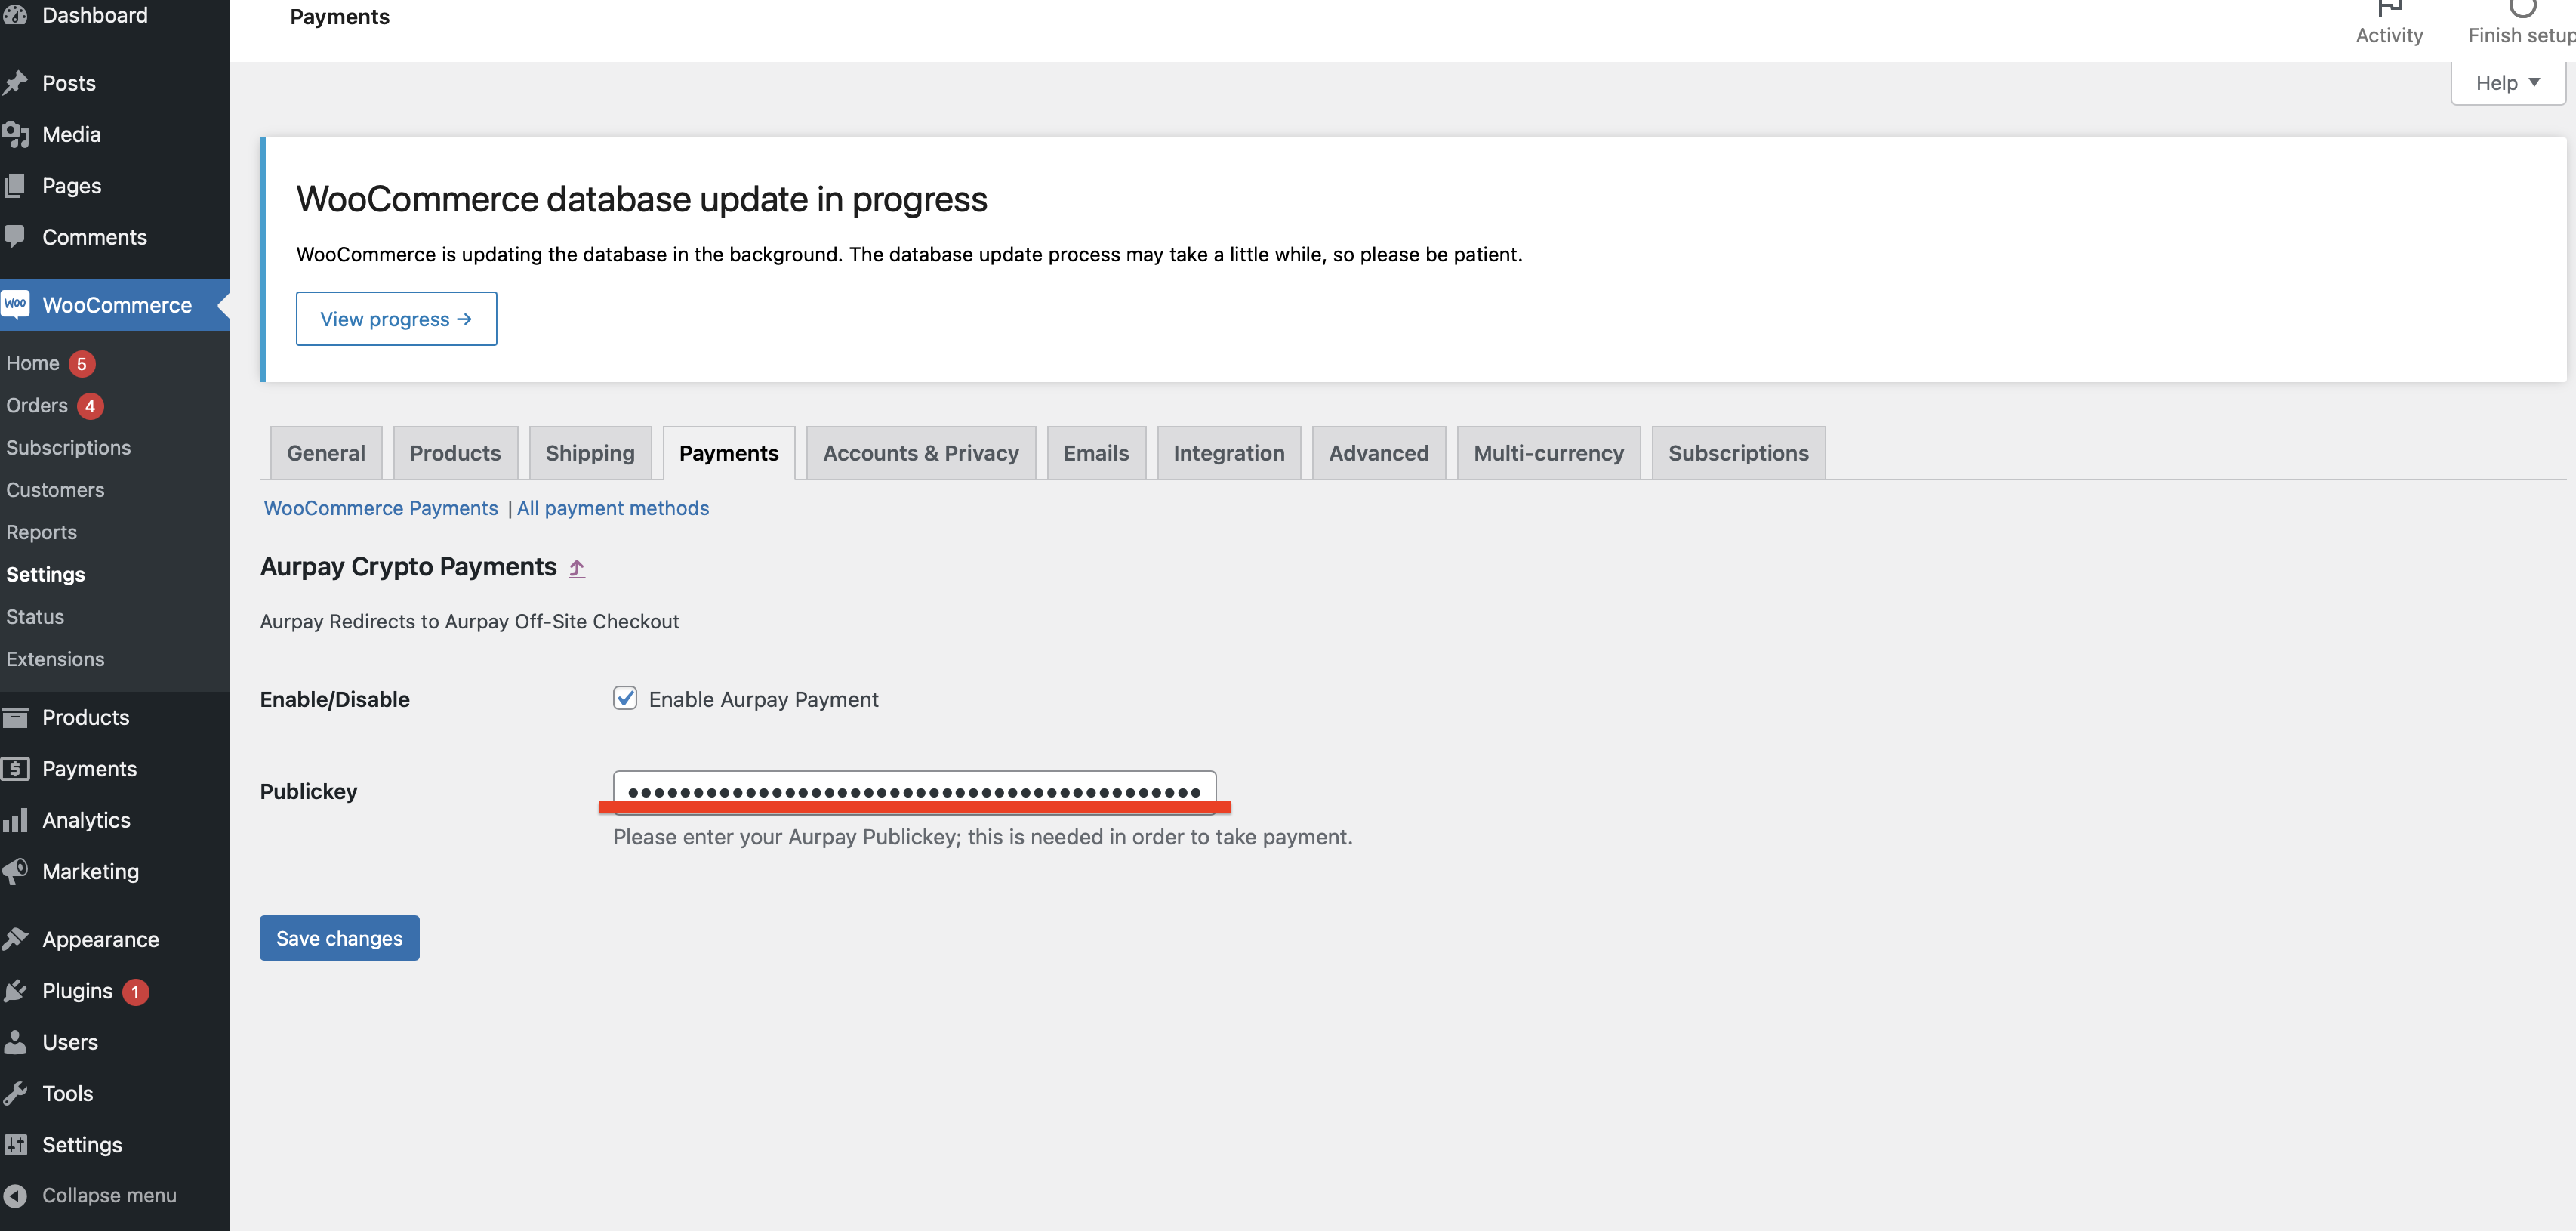Image resolution: width=2576 pixels, height=1231 pixels.
Task: Click the Save changes button
Action: [340, 938]
